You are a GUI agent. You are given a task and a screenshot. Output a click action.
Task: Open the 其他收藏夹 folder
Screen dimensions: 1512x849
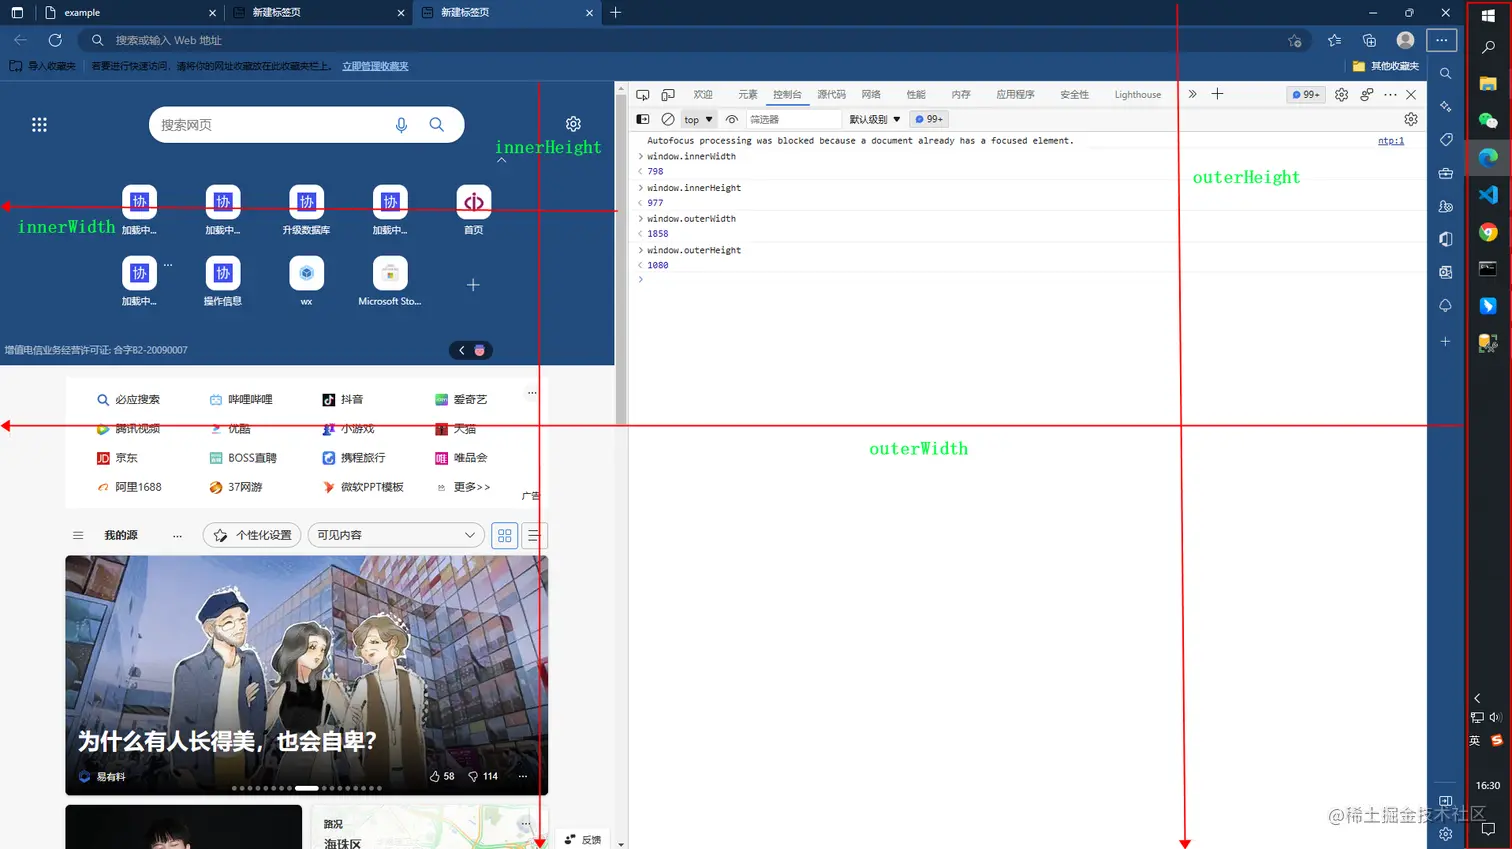pyautogui.click(x=1386, y=66)
